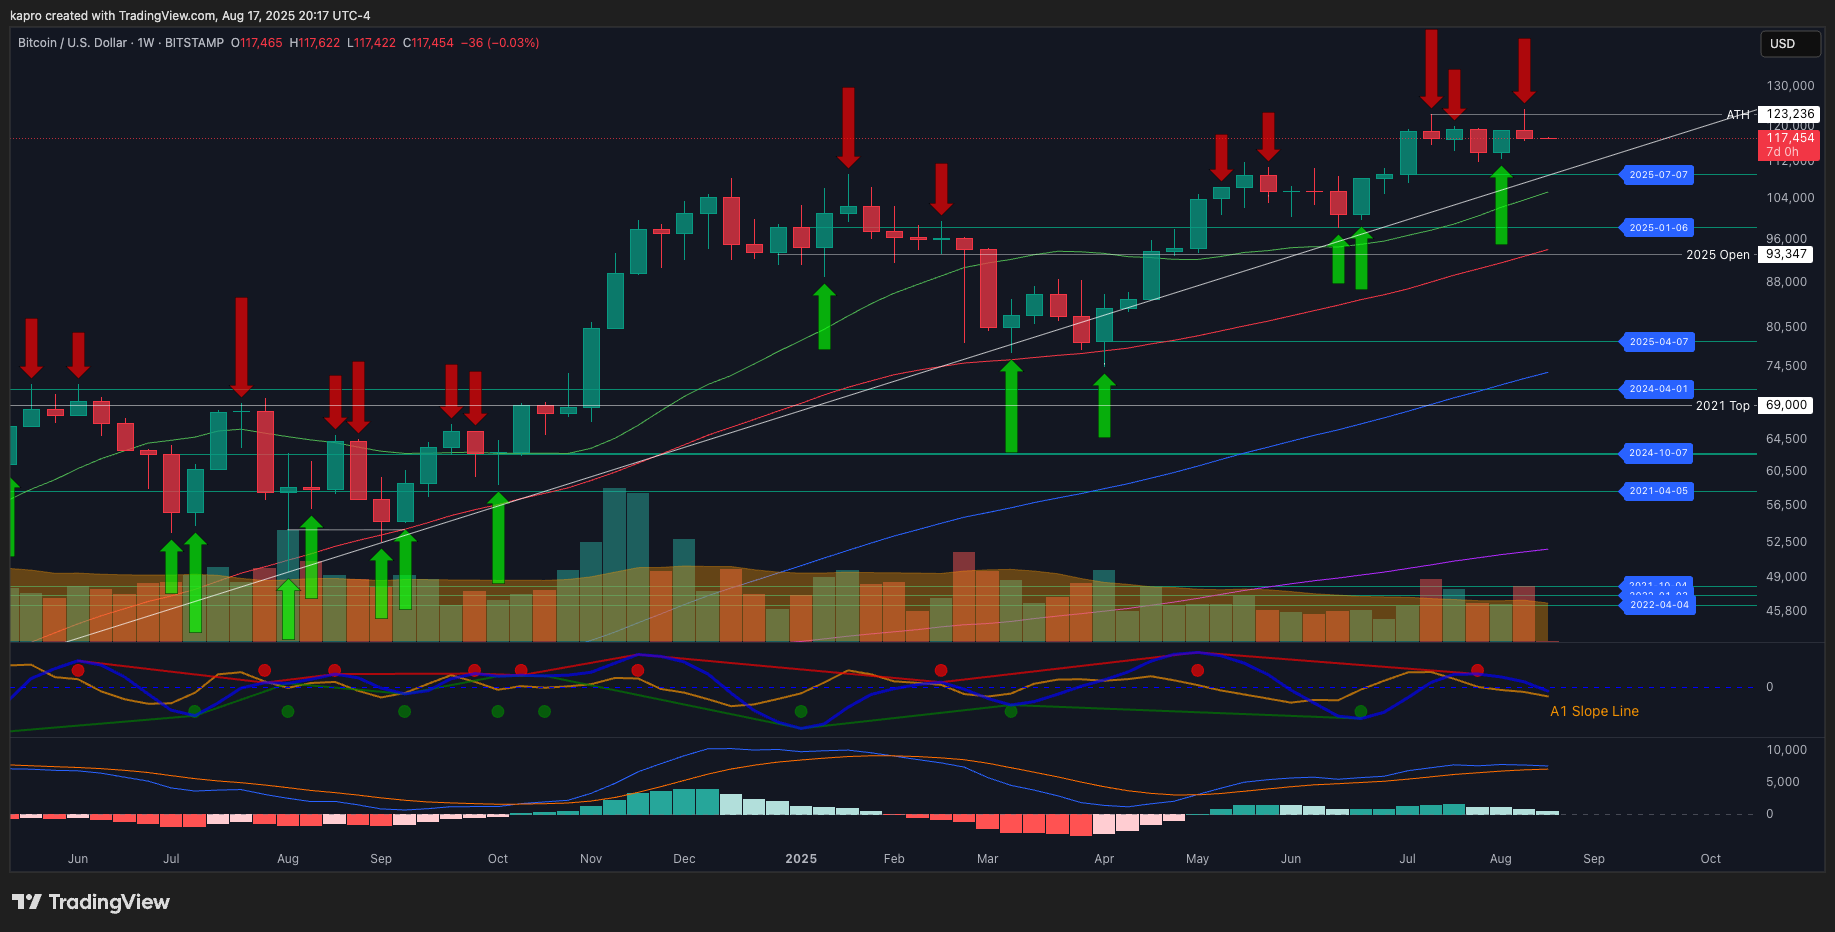The height and width of the screenshot is (932, 1835).
Task: Click the 1W interval in chart header
Action: pos(146,43)
